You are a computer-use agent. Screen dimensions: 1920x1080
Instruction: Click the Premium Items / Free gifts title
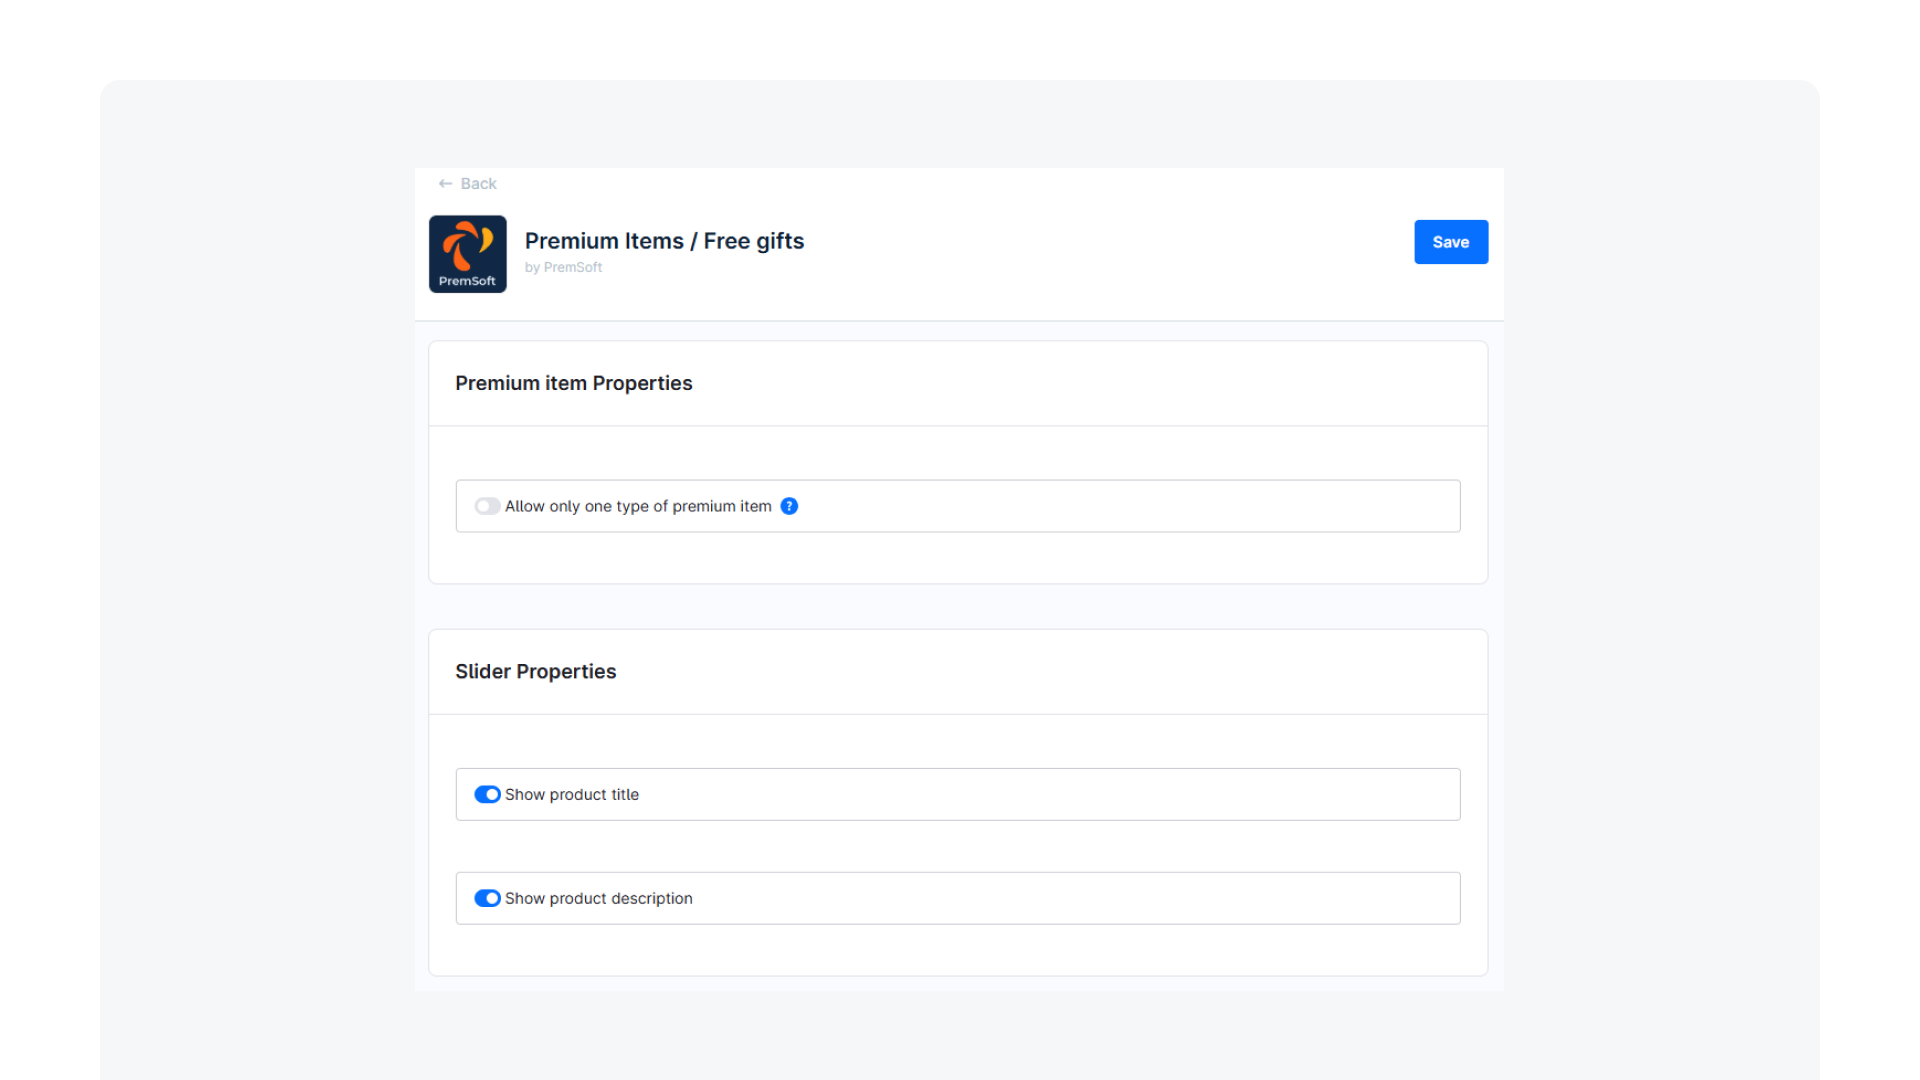point(664,241)
